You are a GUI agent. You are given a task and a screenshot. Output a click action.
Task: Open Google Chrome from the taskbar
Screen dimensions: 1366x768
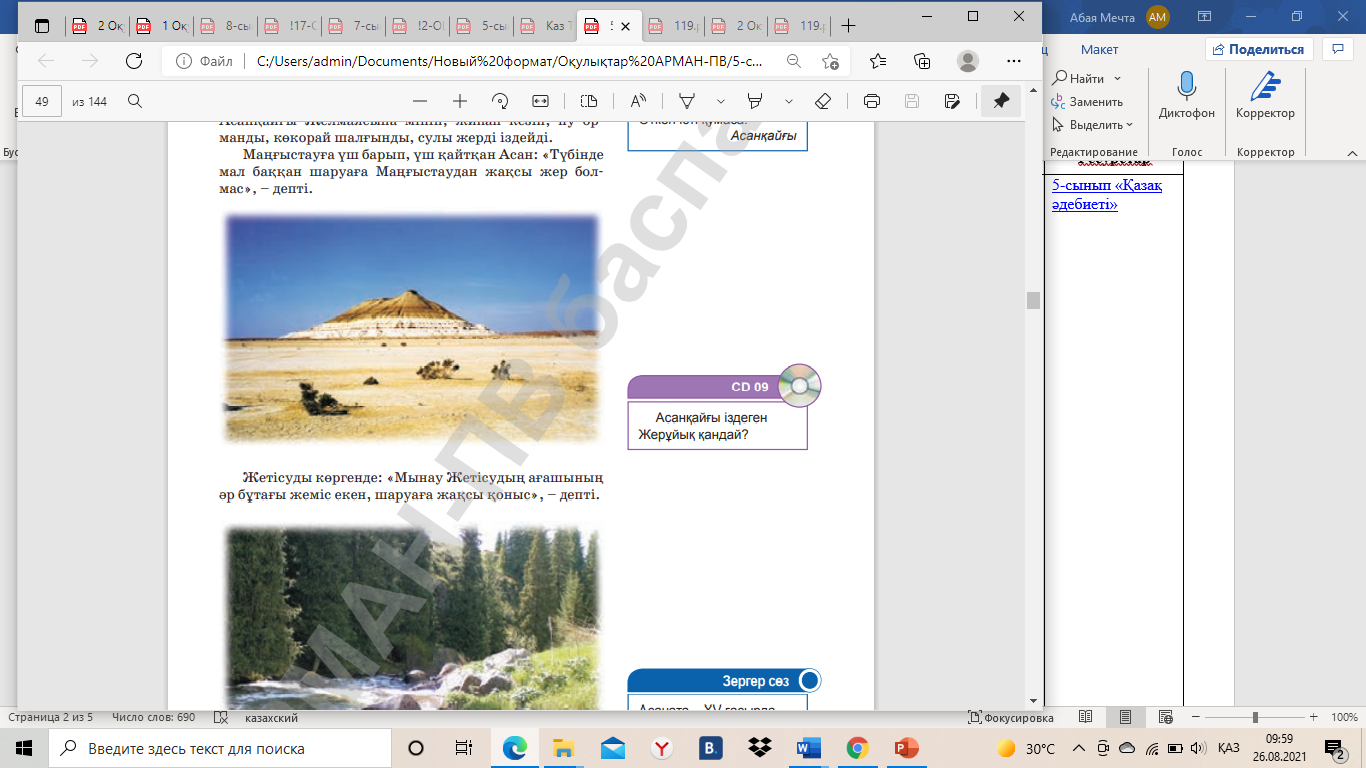(857, 748)
